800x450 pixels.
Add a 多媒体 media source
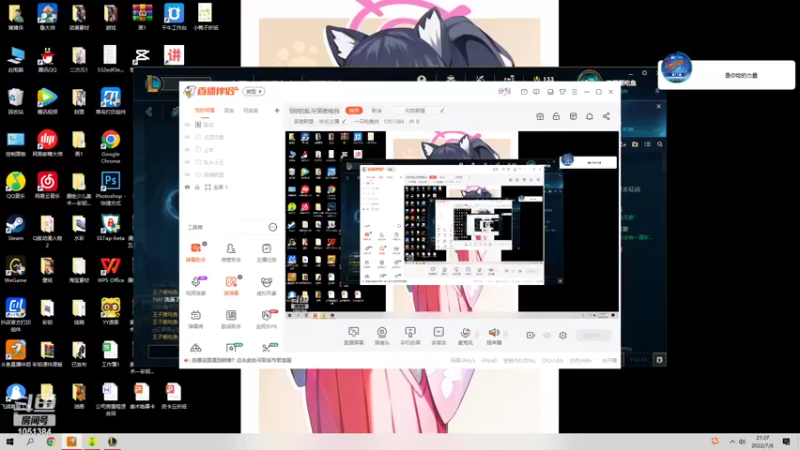coord(438,336)
